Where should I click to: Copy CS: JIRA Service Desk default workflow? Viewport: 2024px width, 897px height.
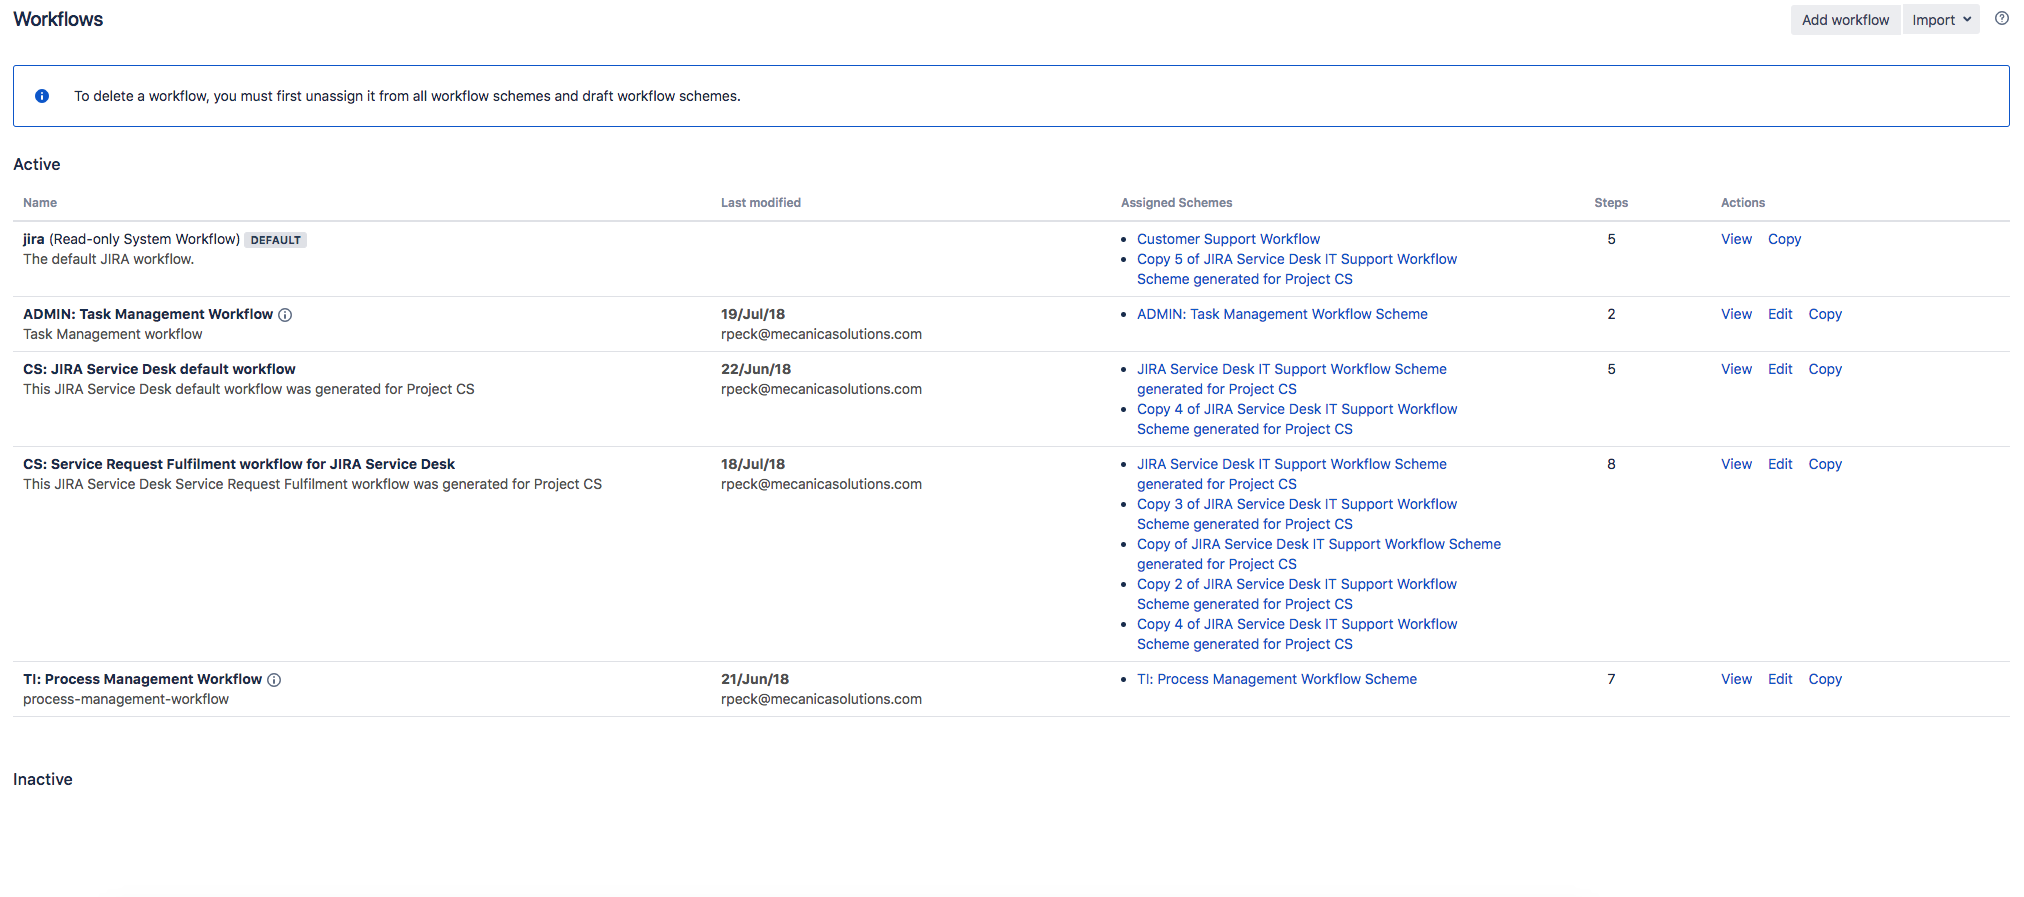[x=1825, y=369]
